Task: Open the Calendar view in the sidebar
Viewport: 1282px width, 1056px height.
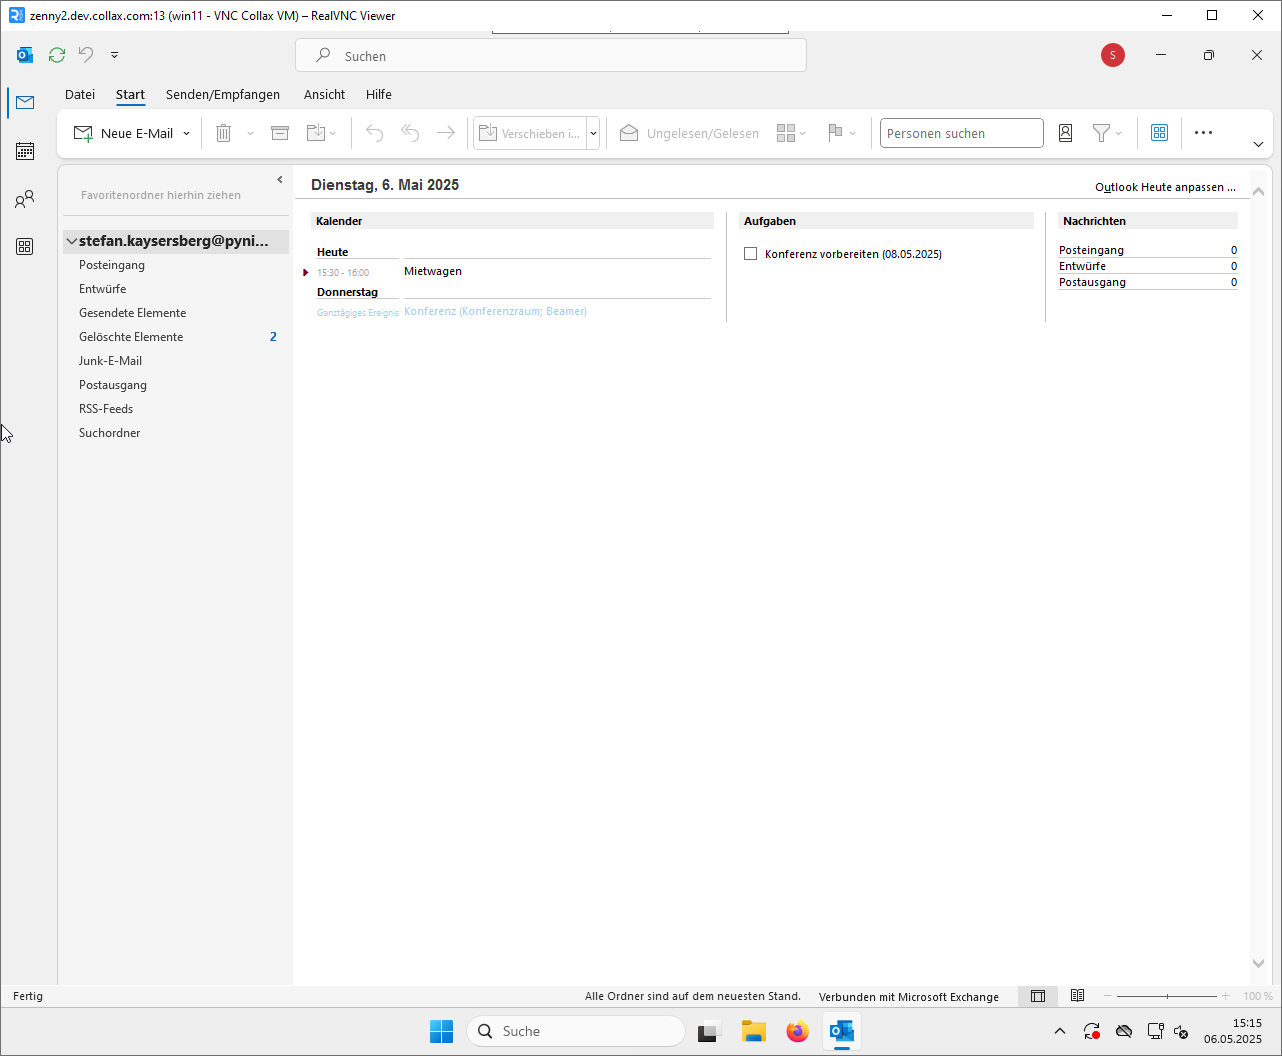Action: click(x=25, y=151)
